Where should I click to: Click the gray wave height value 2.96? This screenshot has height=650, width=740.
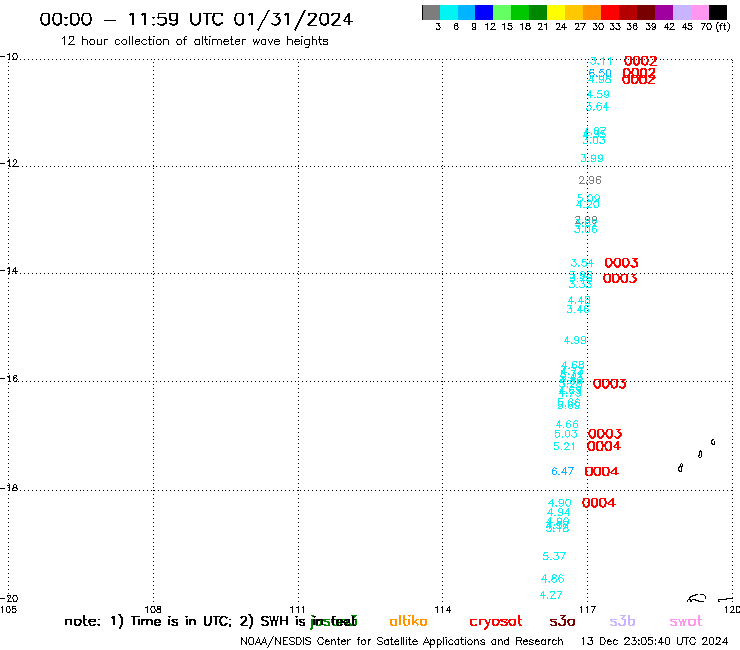point(590,180)
